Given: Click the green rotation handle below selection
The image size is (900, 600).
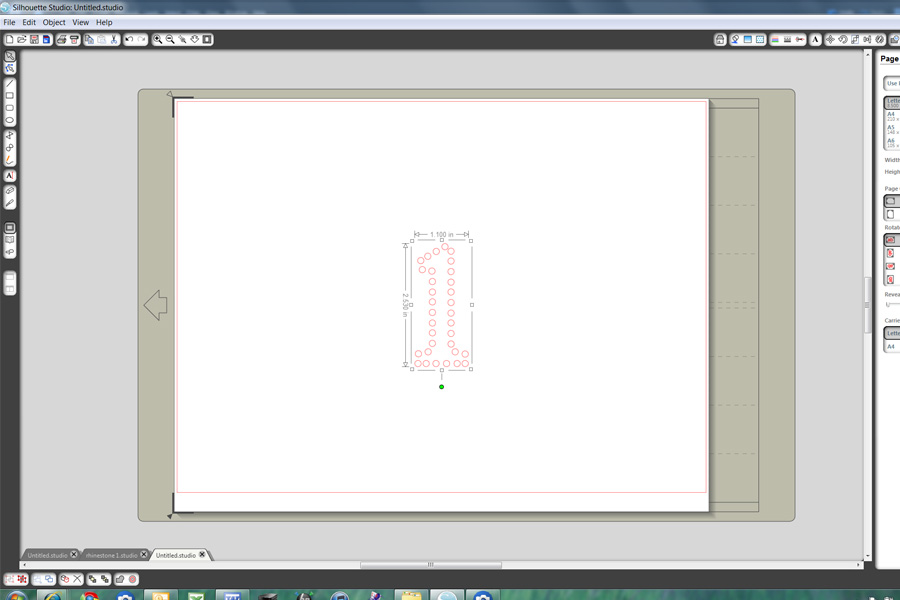Looking at the screenshot, I should [441, 386].
